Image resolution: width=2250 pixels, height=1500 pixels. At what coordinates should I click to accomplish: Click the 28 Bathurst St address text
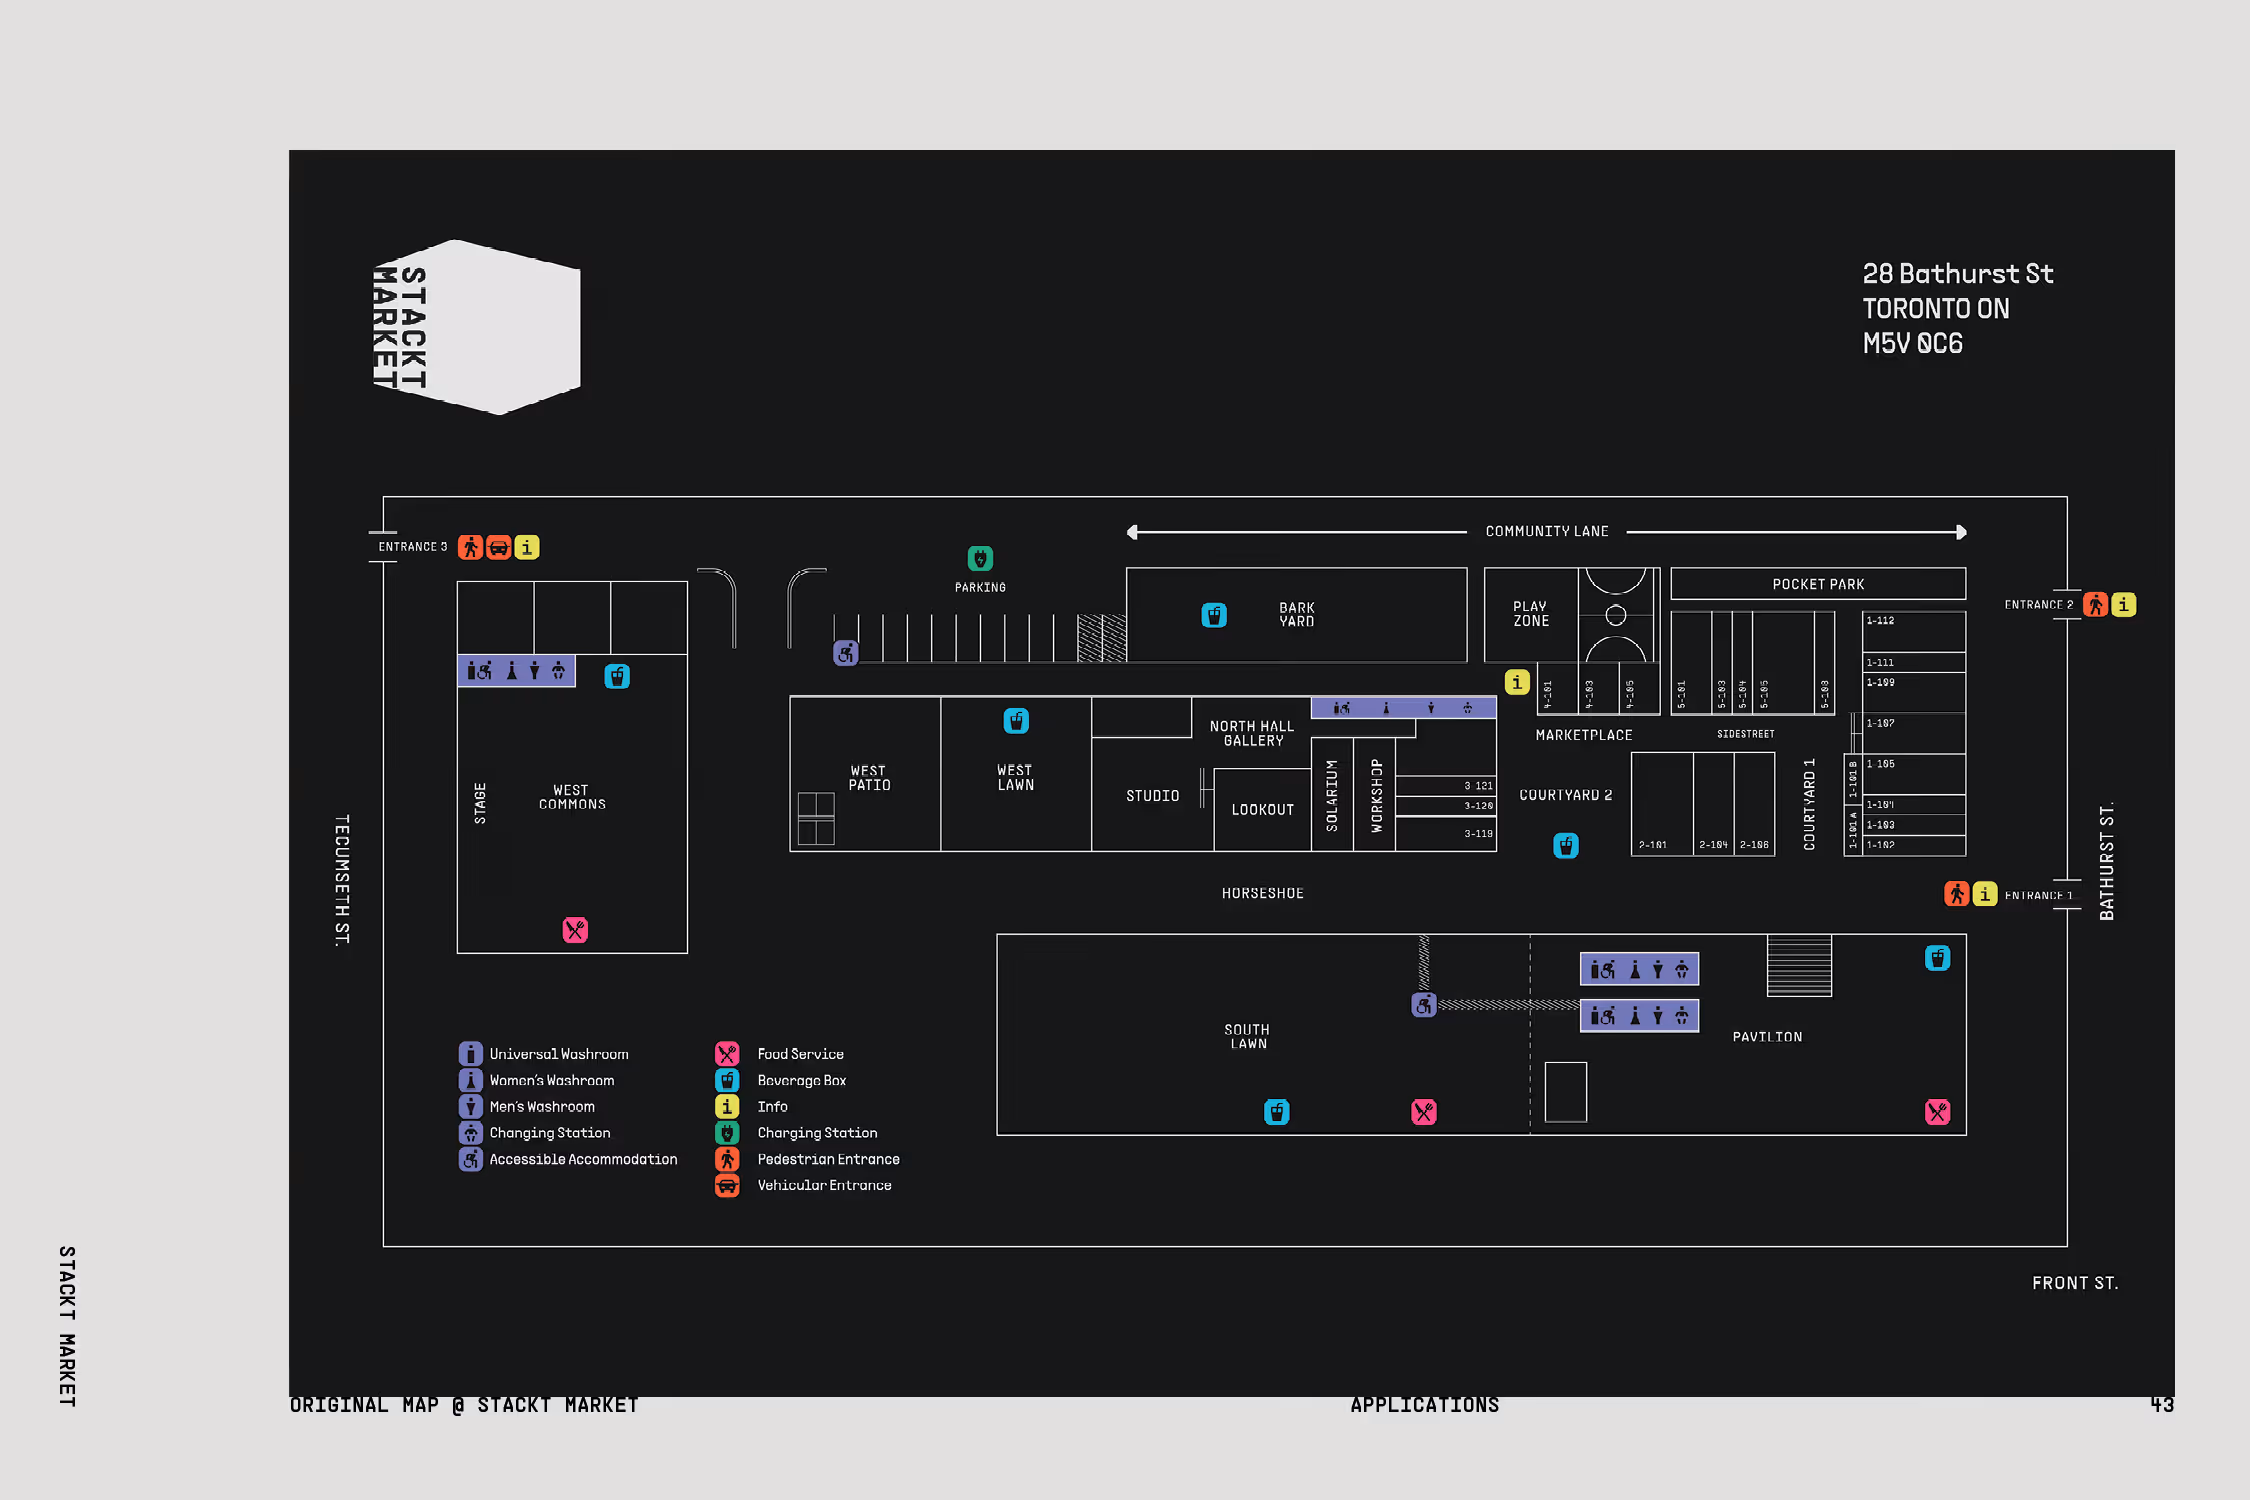click(1957, 274)
